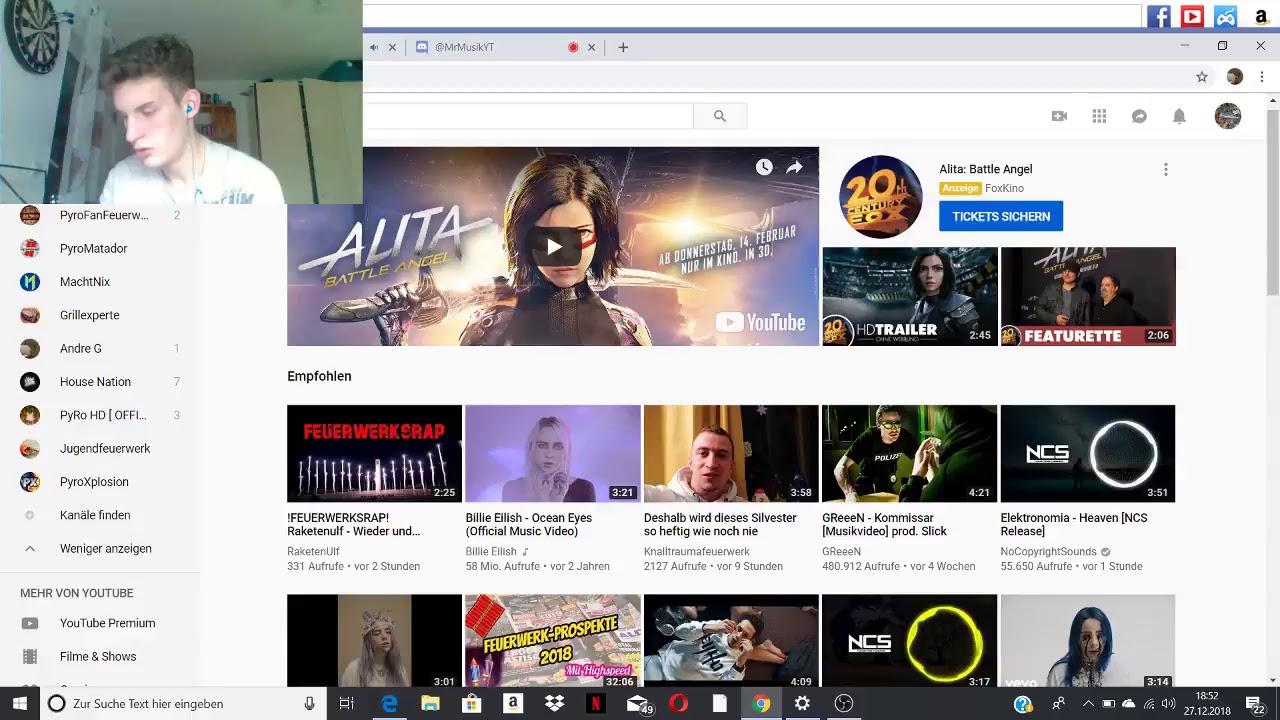Open the Windows Start menu
This screenshot has width=1280, height=720.
click(20, 704)
